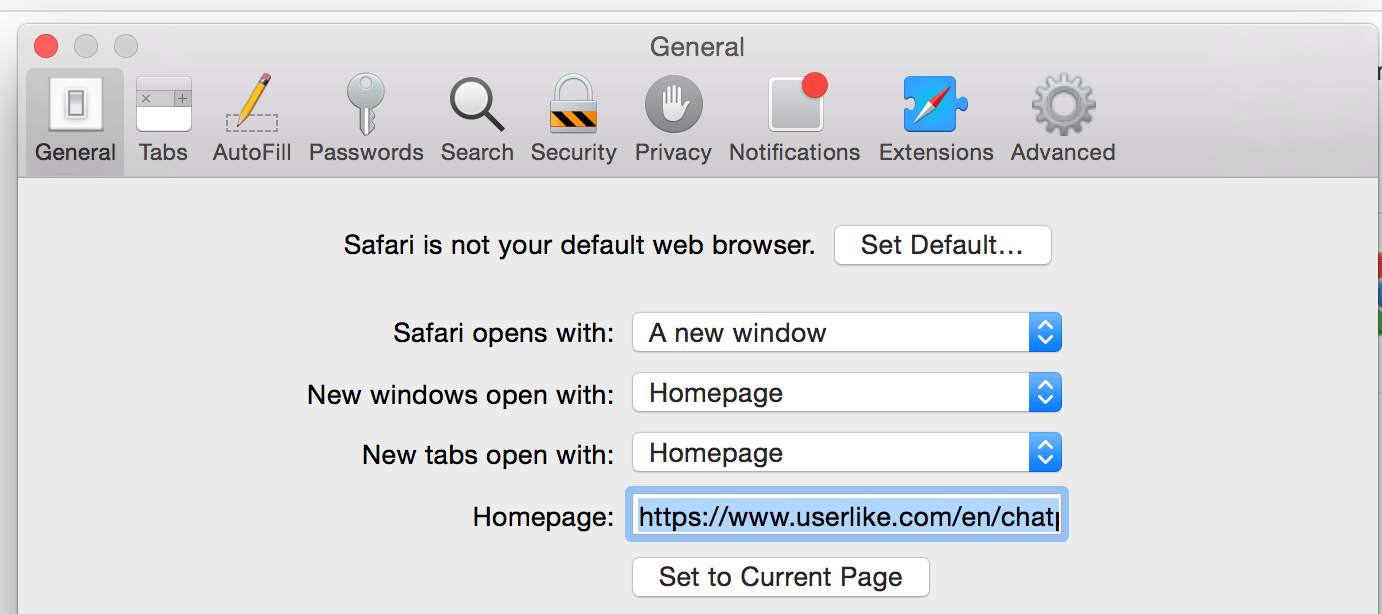Open the "New windows open with" dropdown
This screenshot has width=1382, height=614.
point(846,393)
